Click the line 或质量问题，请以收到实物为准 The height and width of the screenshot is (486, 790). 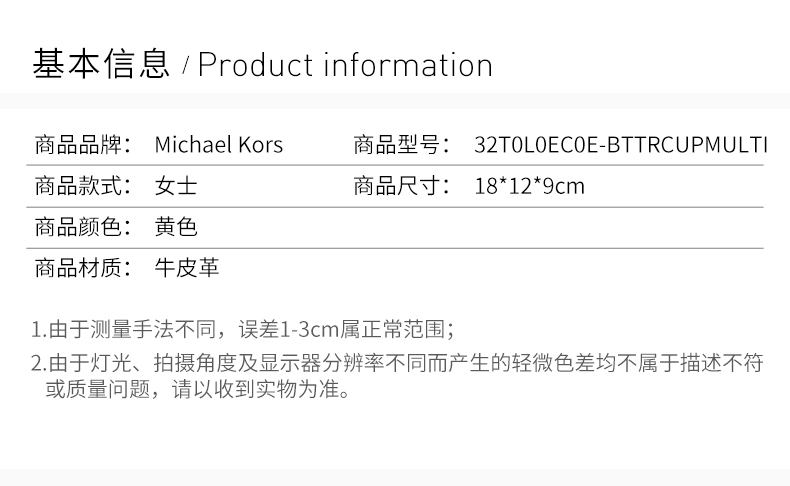pos(198,389)
